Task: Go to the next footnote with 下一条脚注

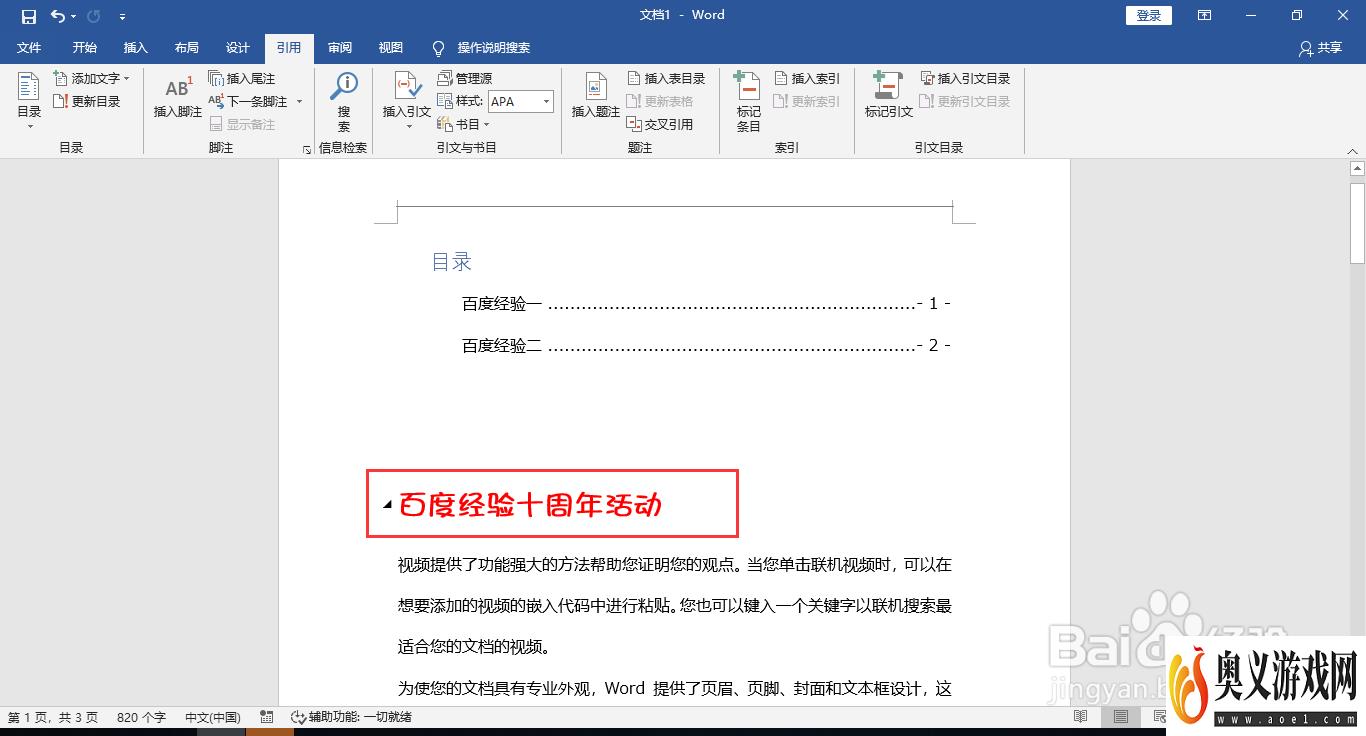Action: [x=248, y=101]
